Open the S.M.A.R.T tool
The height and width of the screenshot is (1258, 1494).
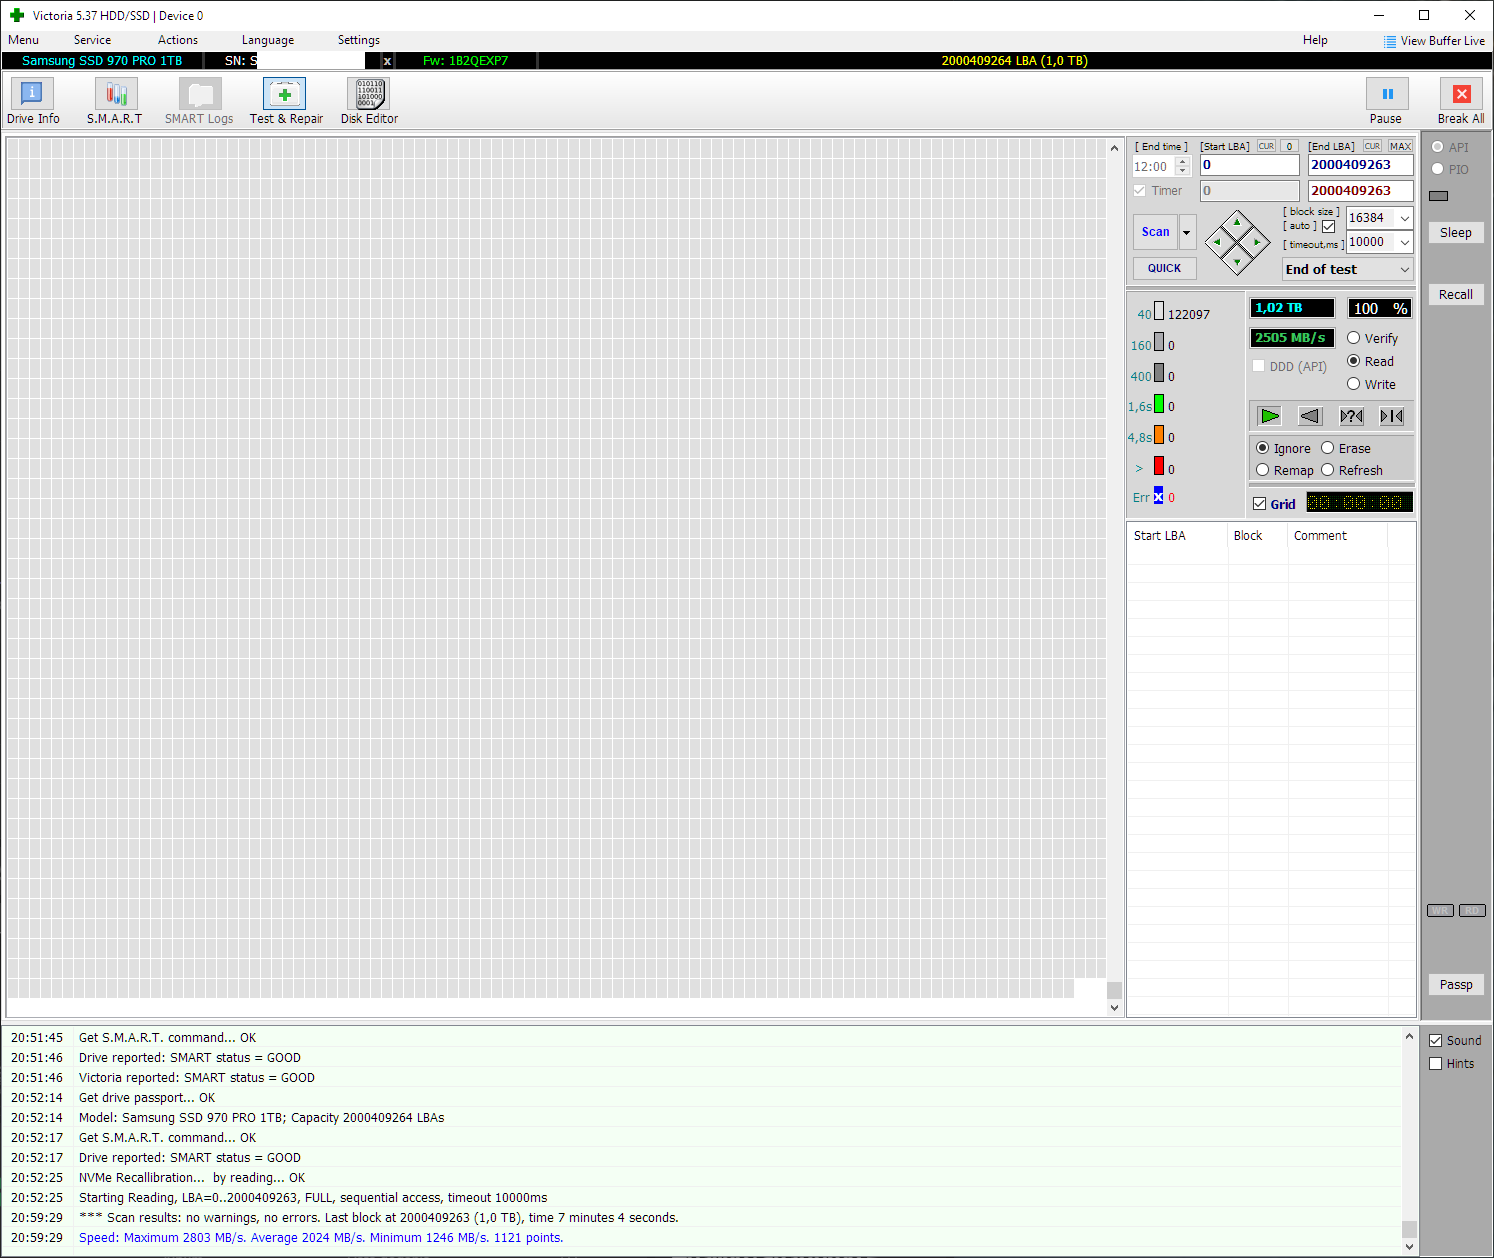115,101
